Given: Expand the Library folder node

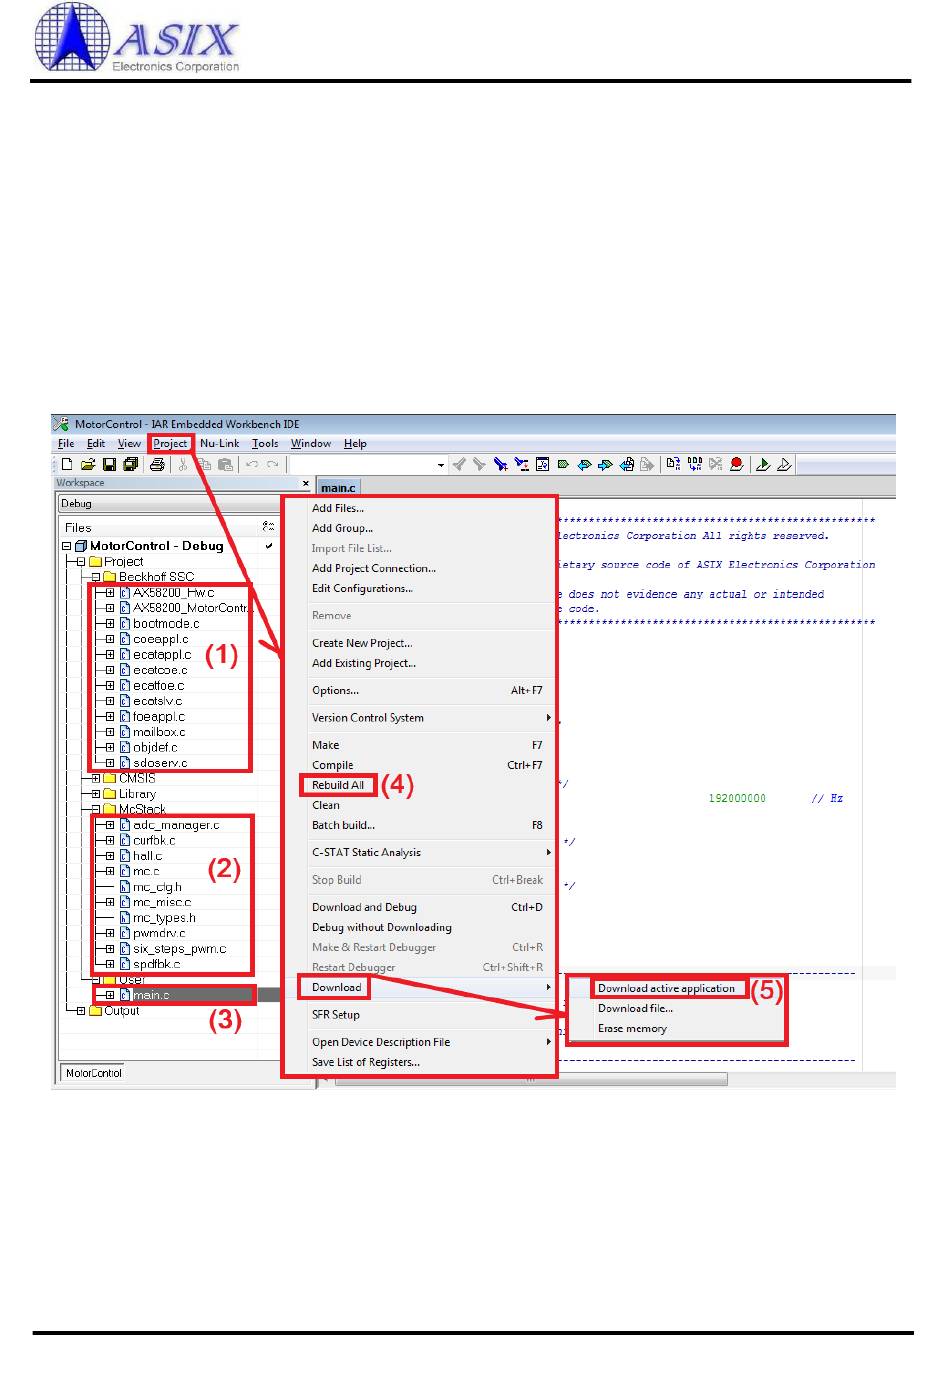Looking at the screenshot, I should coord(96,794).
